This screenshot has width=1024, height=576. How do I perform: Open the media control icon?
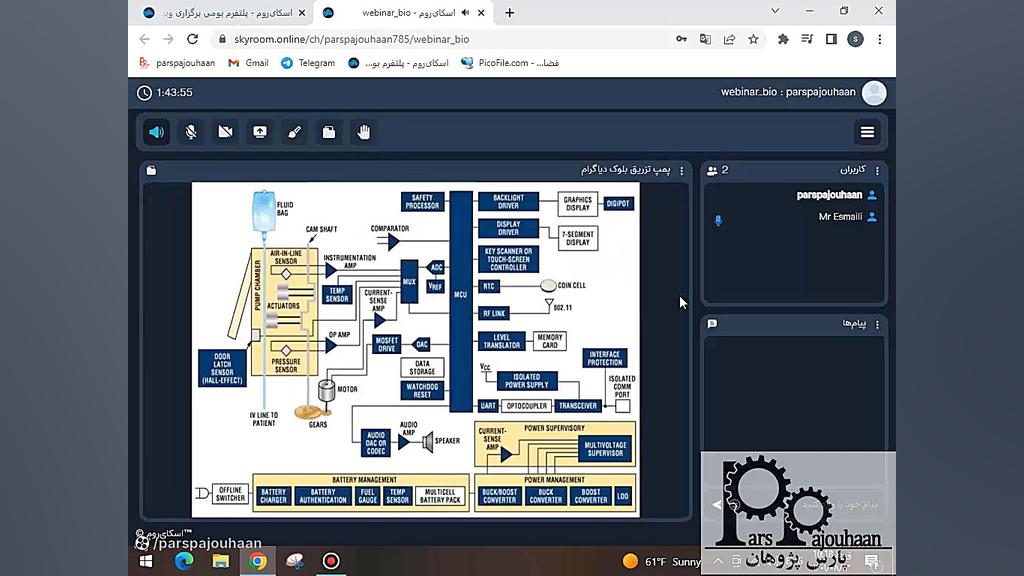(x=807, y=39)
